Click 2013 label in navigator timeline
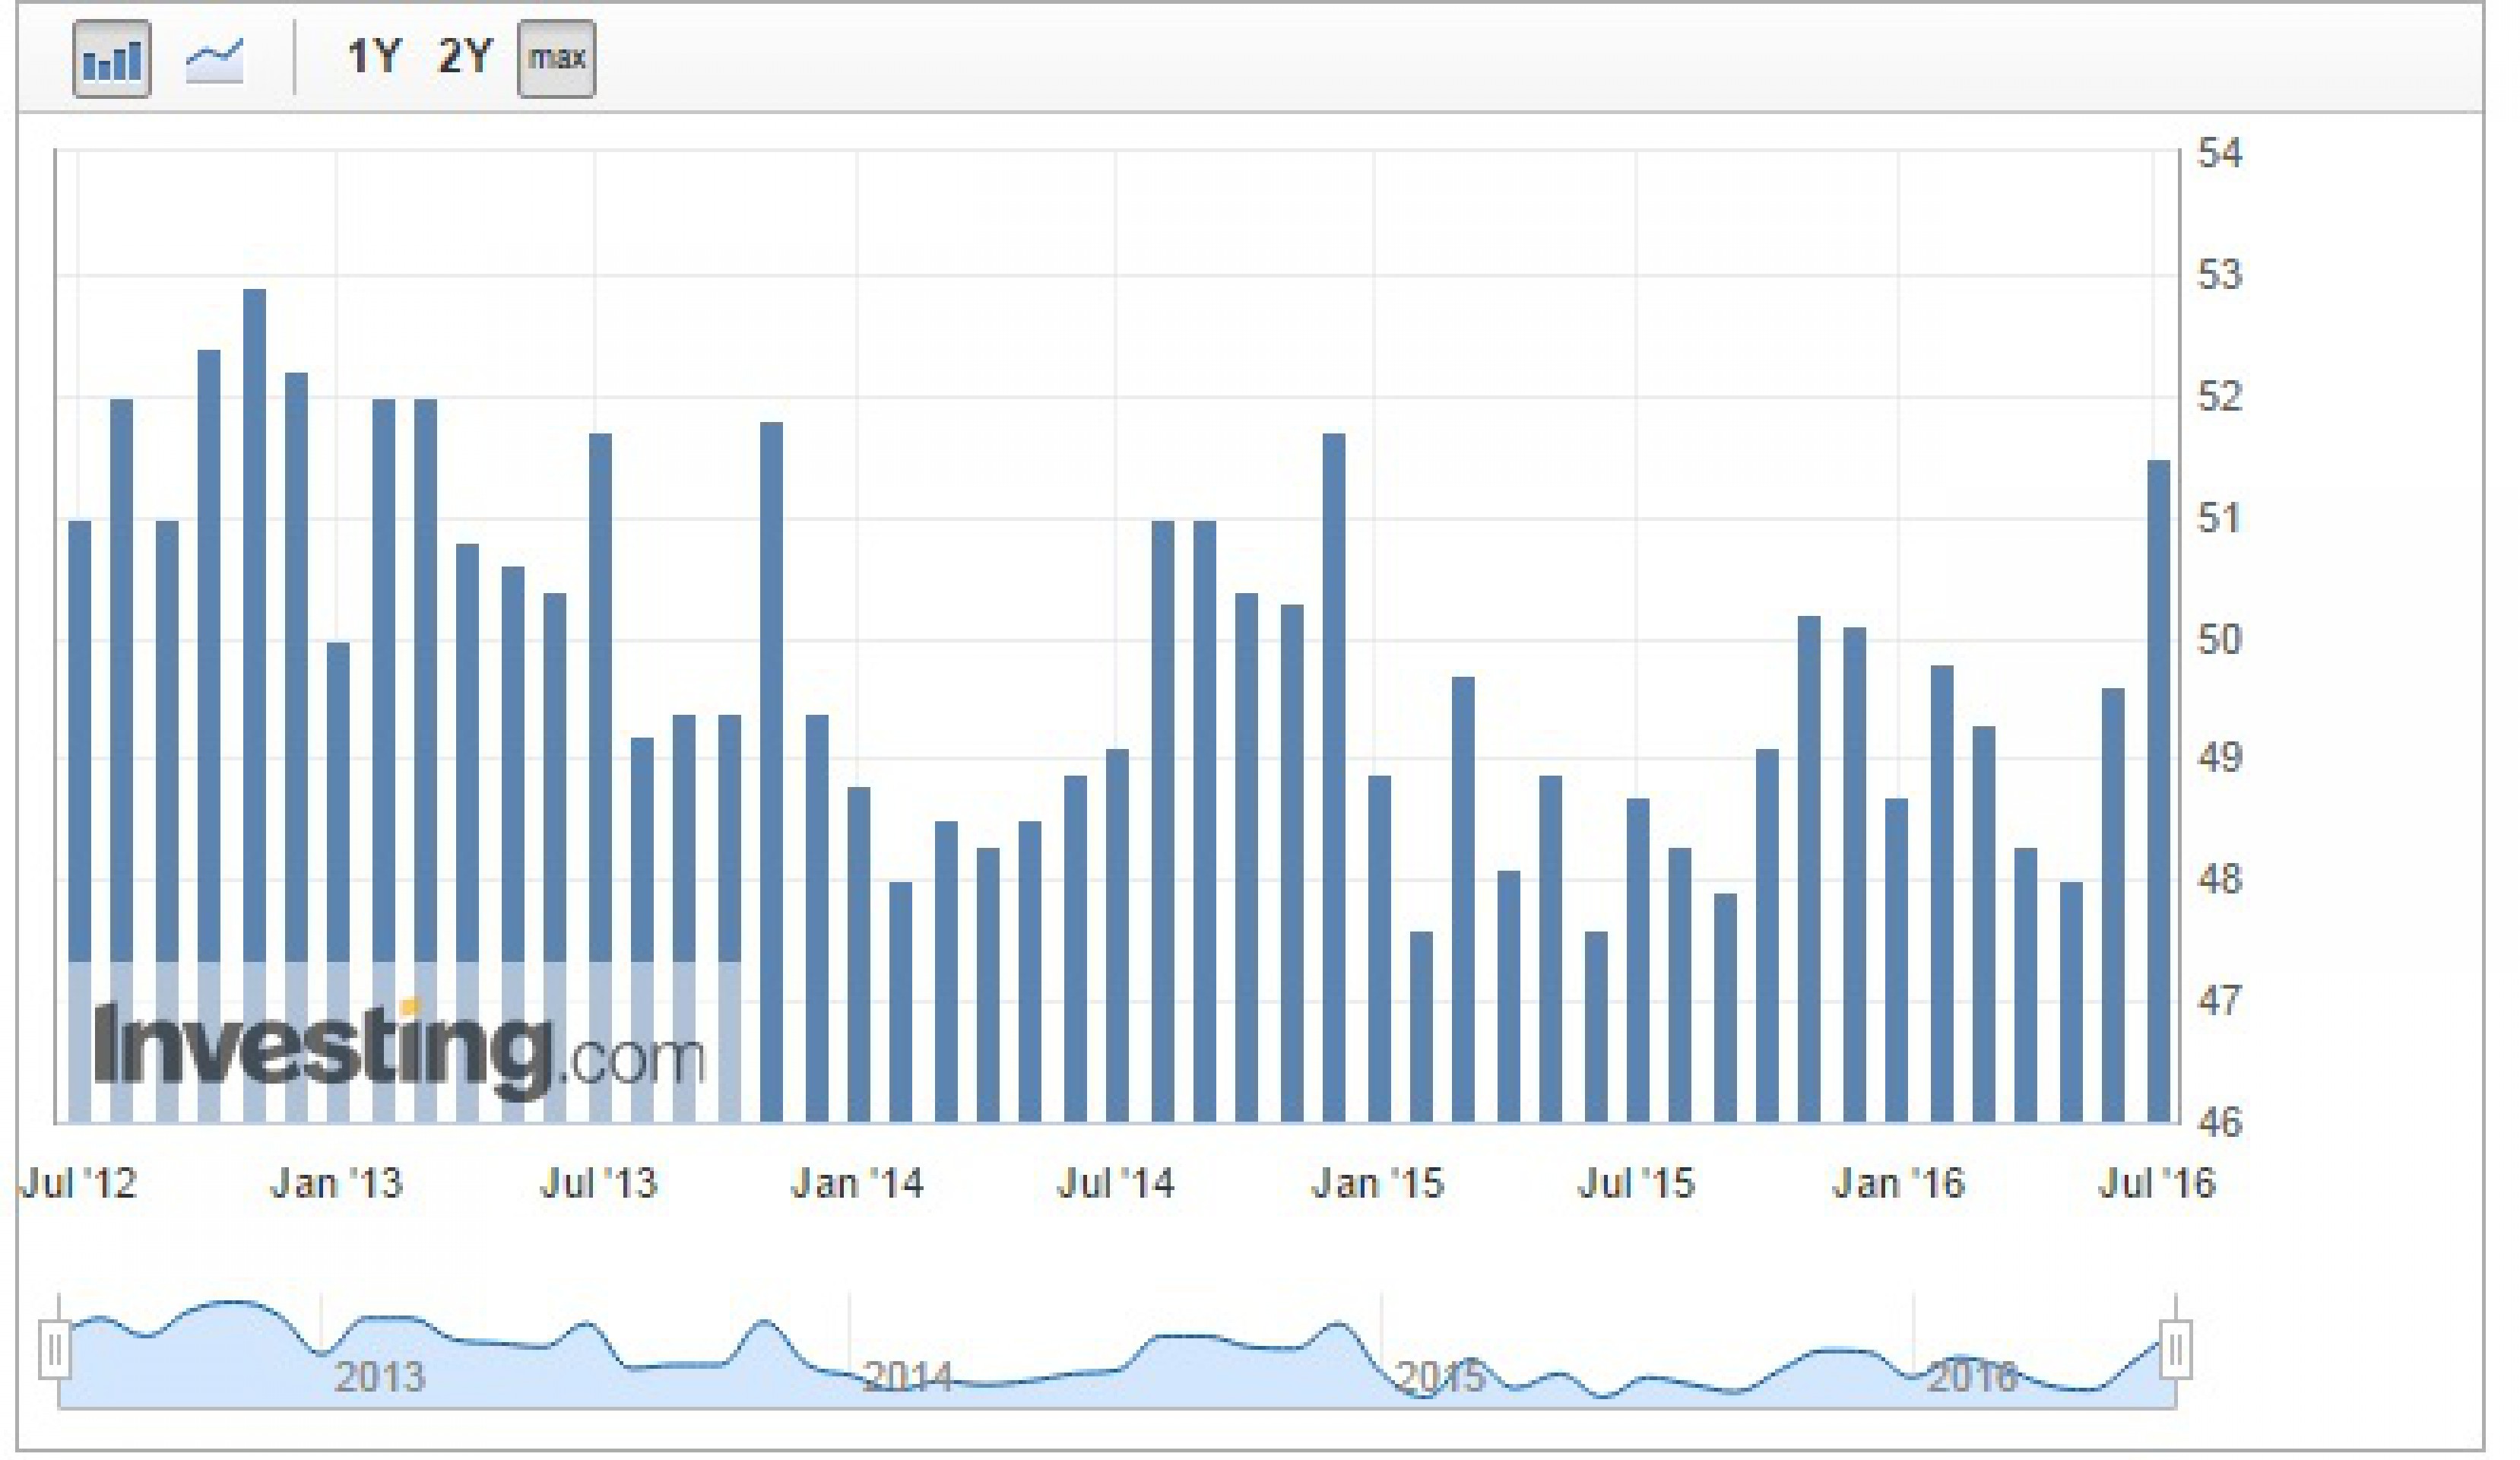 click(379, 1377)
